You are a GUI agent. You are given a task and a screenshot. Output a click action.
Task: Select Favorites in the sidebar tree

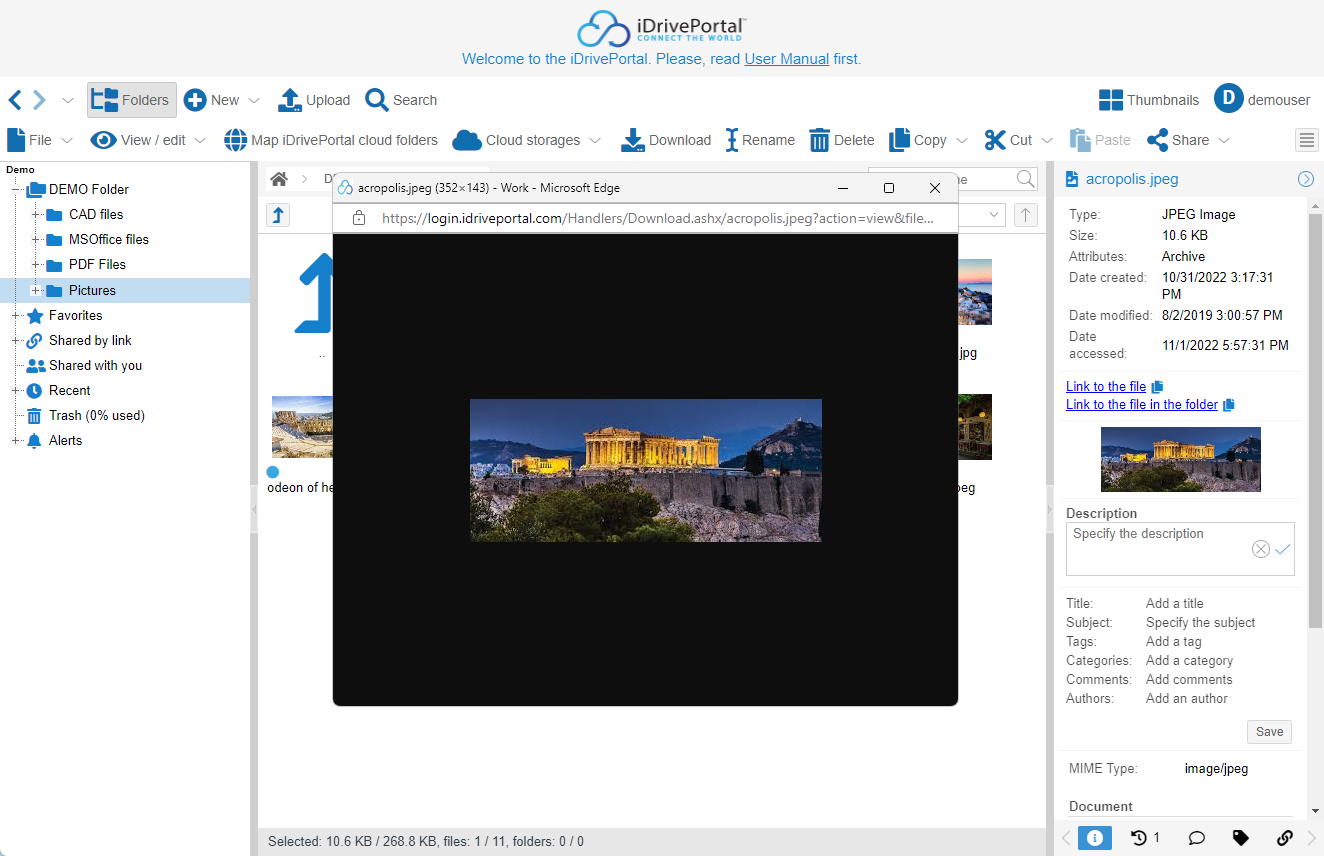(x=75, y=315)
